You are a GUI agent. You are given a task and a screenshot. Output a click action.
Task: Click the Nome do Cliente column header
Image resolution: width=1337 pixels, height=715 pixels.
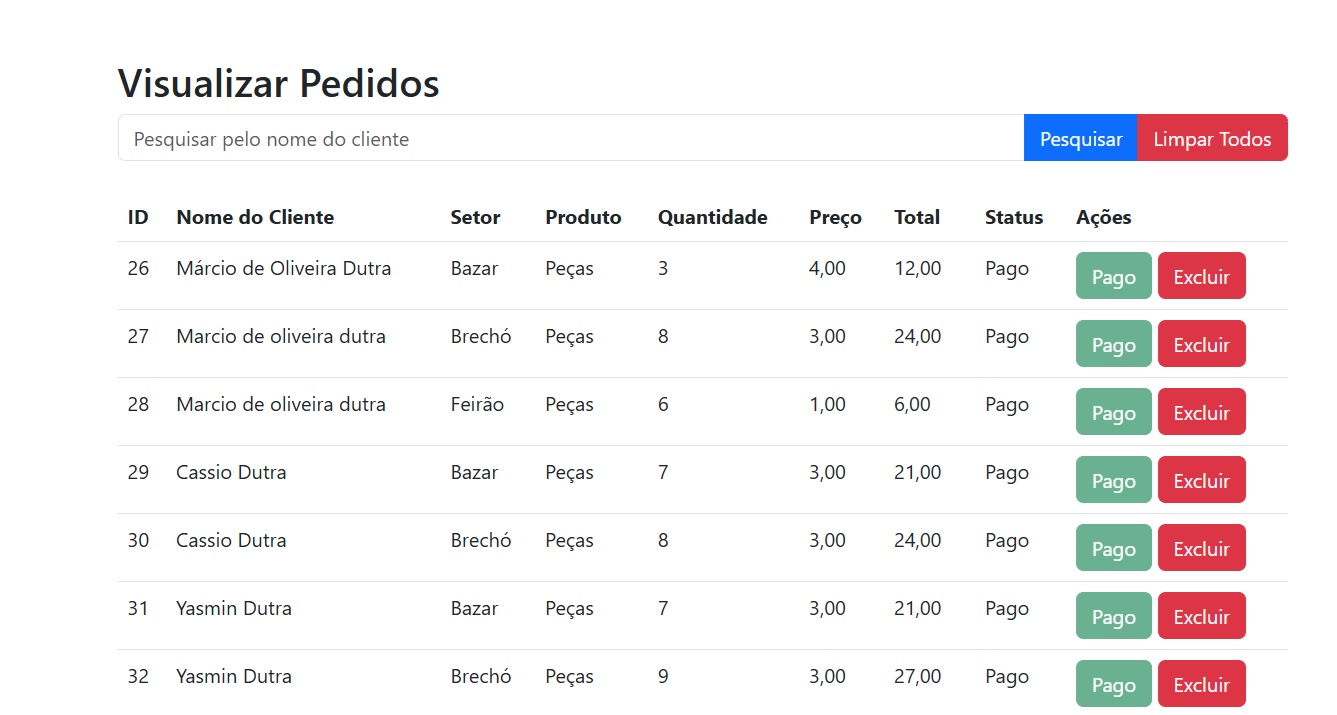coord(255,217)
